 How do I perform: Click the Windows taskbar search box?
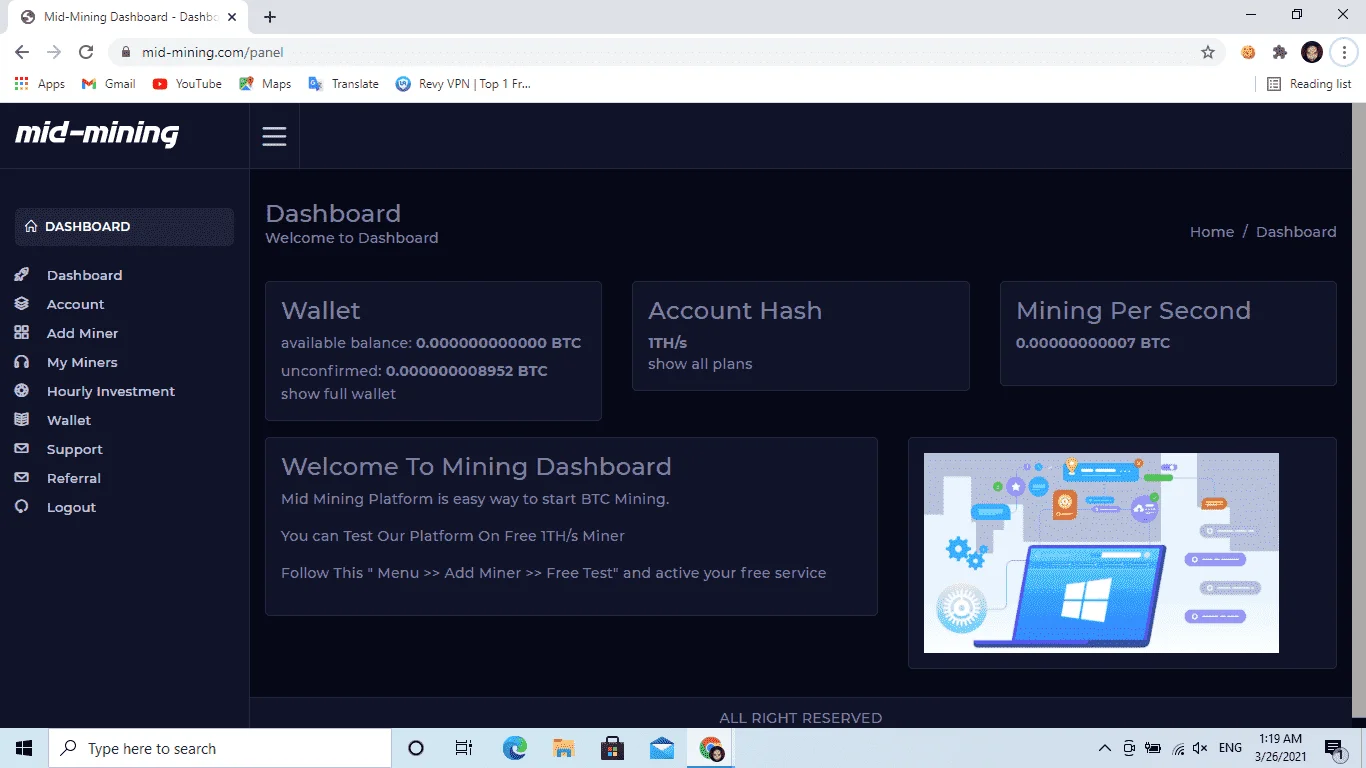point(220,748)
